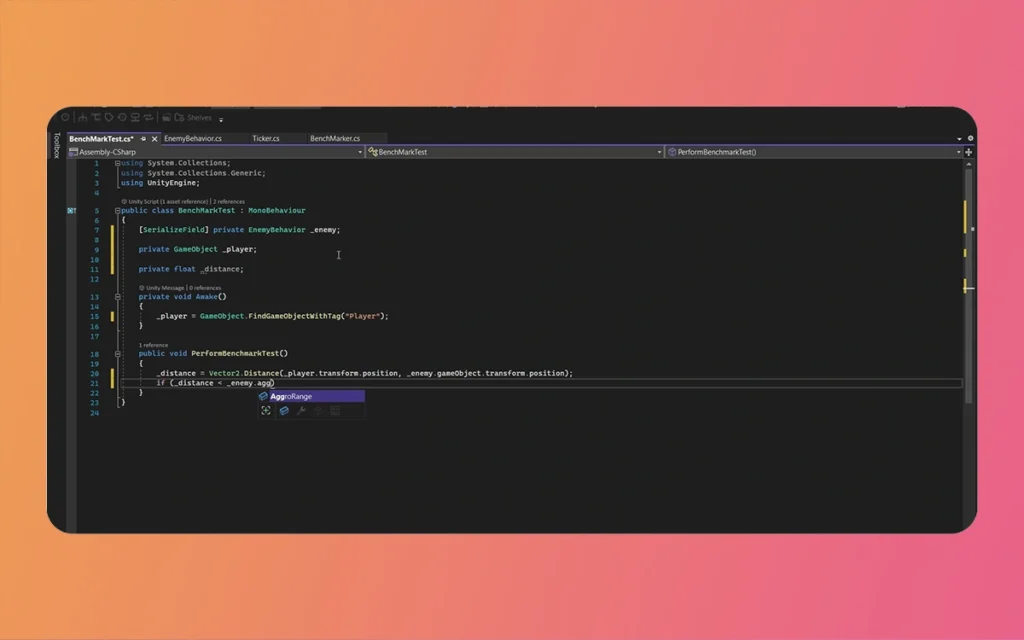Collapse the BenchMarkTest class with its gutter expander

pyautogui.click(x=117, y=211)
